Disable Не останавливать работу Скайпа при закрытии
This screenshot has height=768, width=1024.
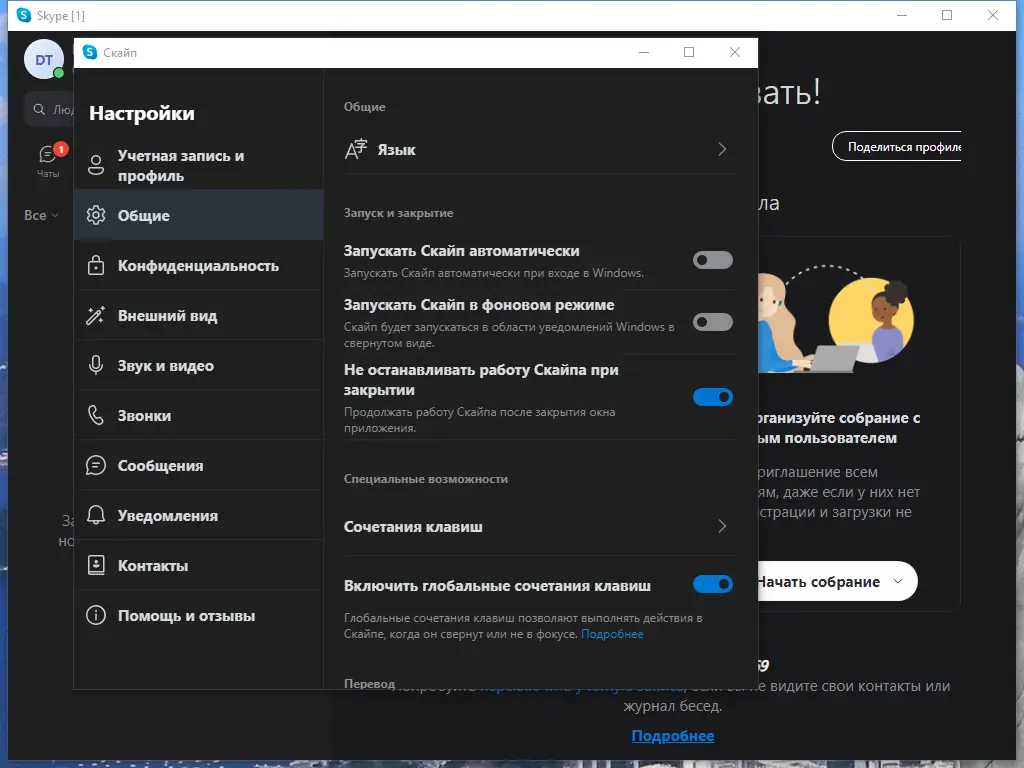(x=712, y=396)
